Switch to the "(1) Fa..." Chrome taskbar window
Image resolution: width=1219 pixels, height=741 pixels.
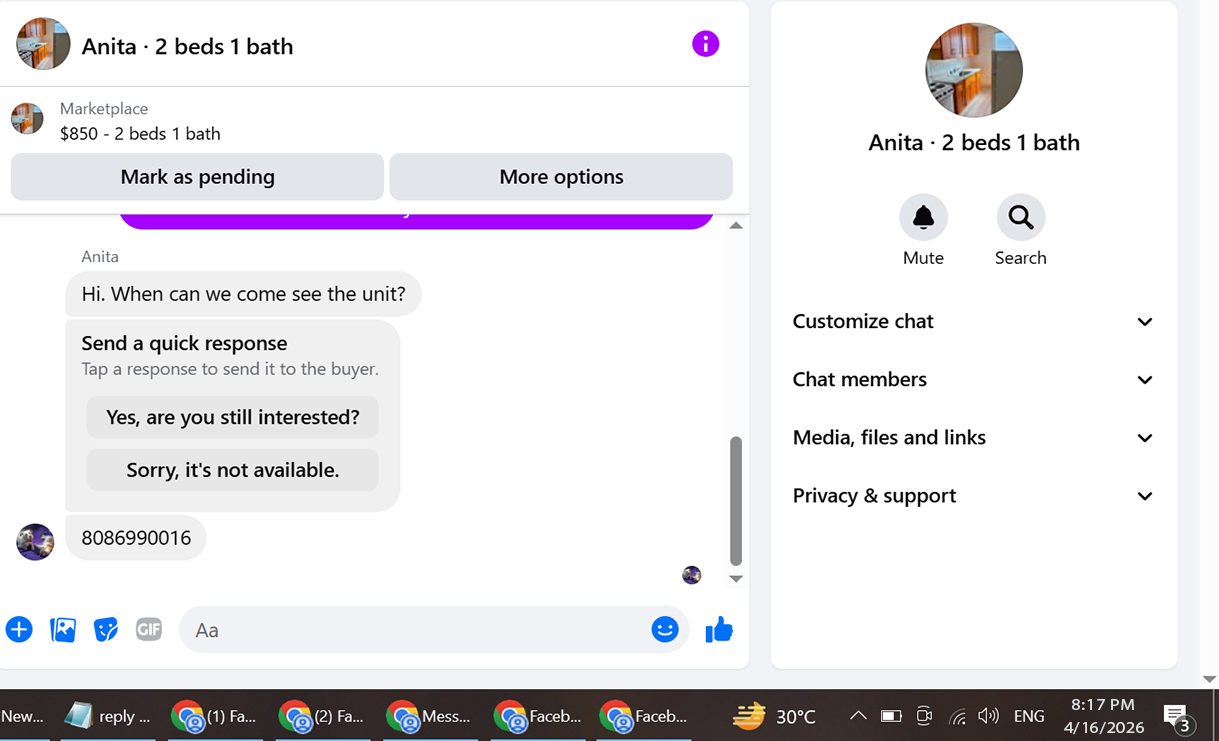pyautogui.click(x=214, y=716)
